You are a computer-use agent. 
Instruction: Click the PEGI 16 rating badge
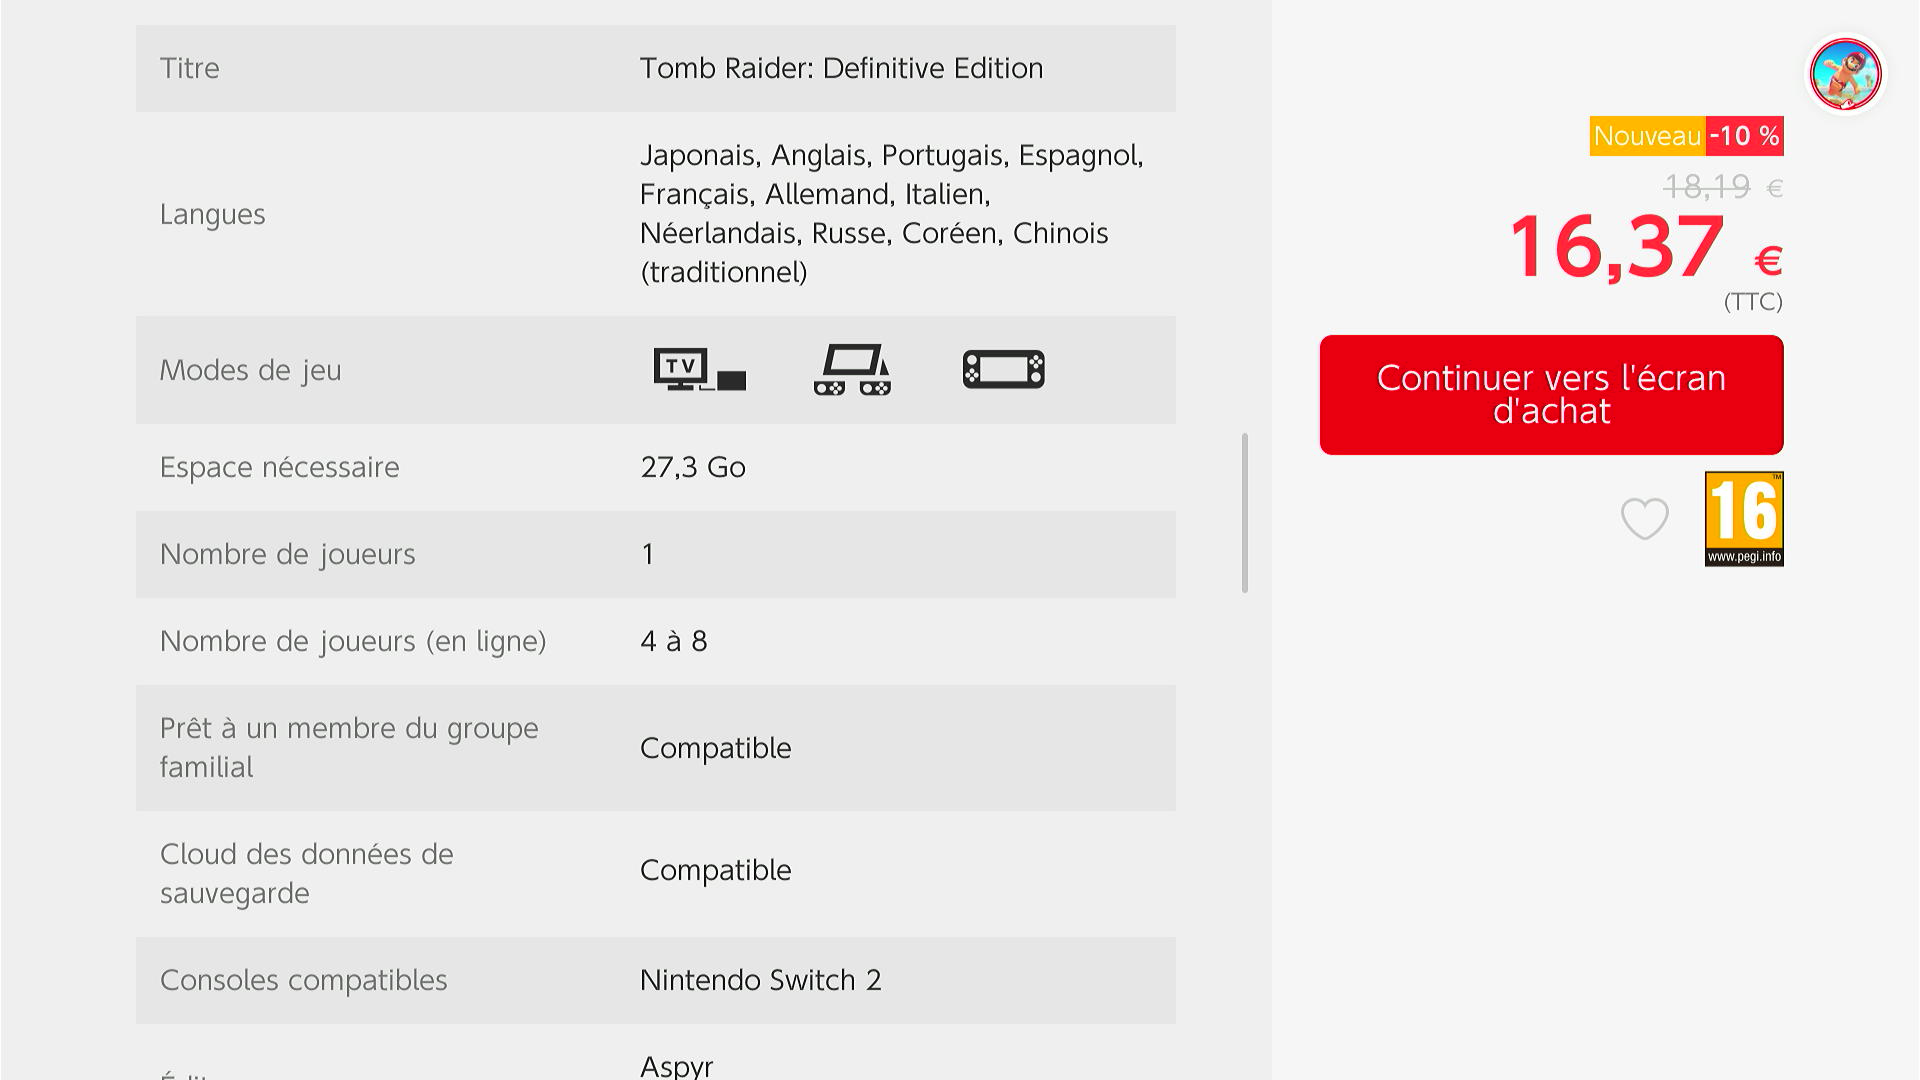(1743, 519)
